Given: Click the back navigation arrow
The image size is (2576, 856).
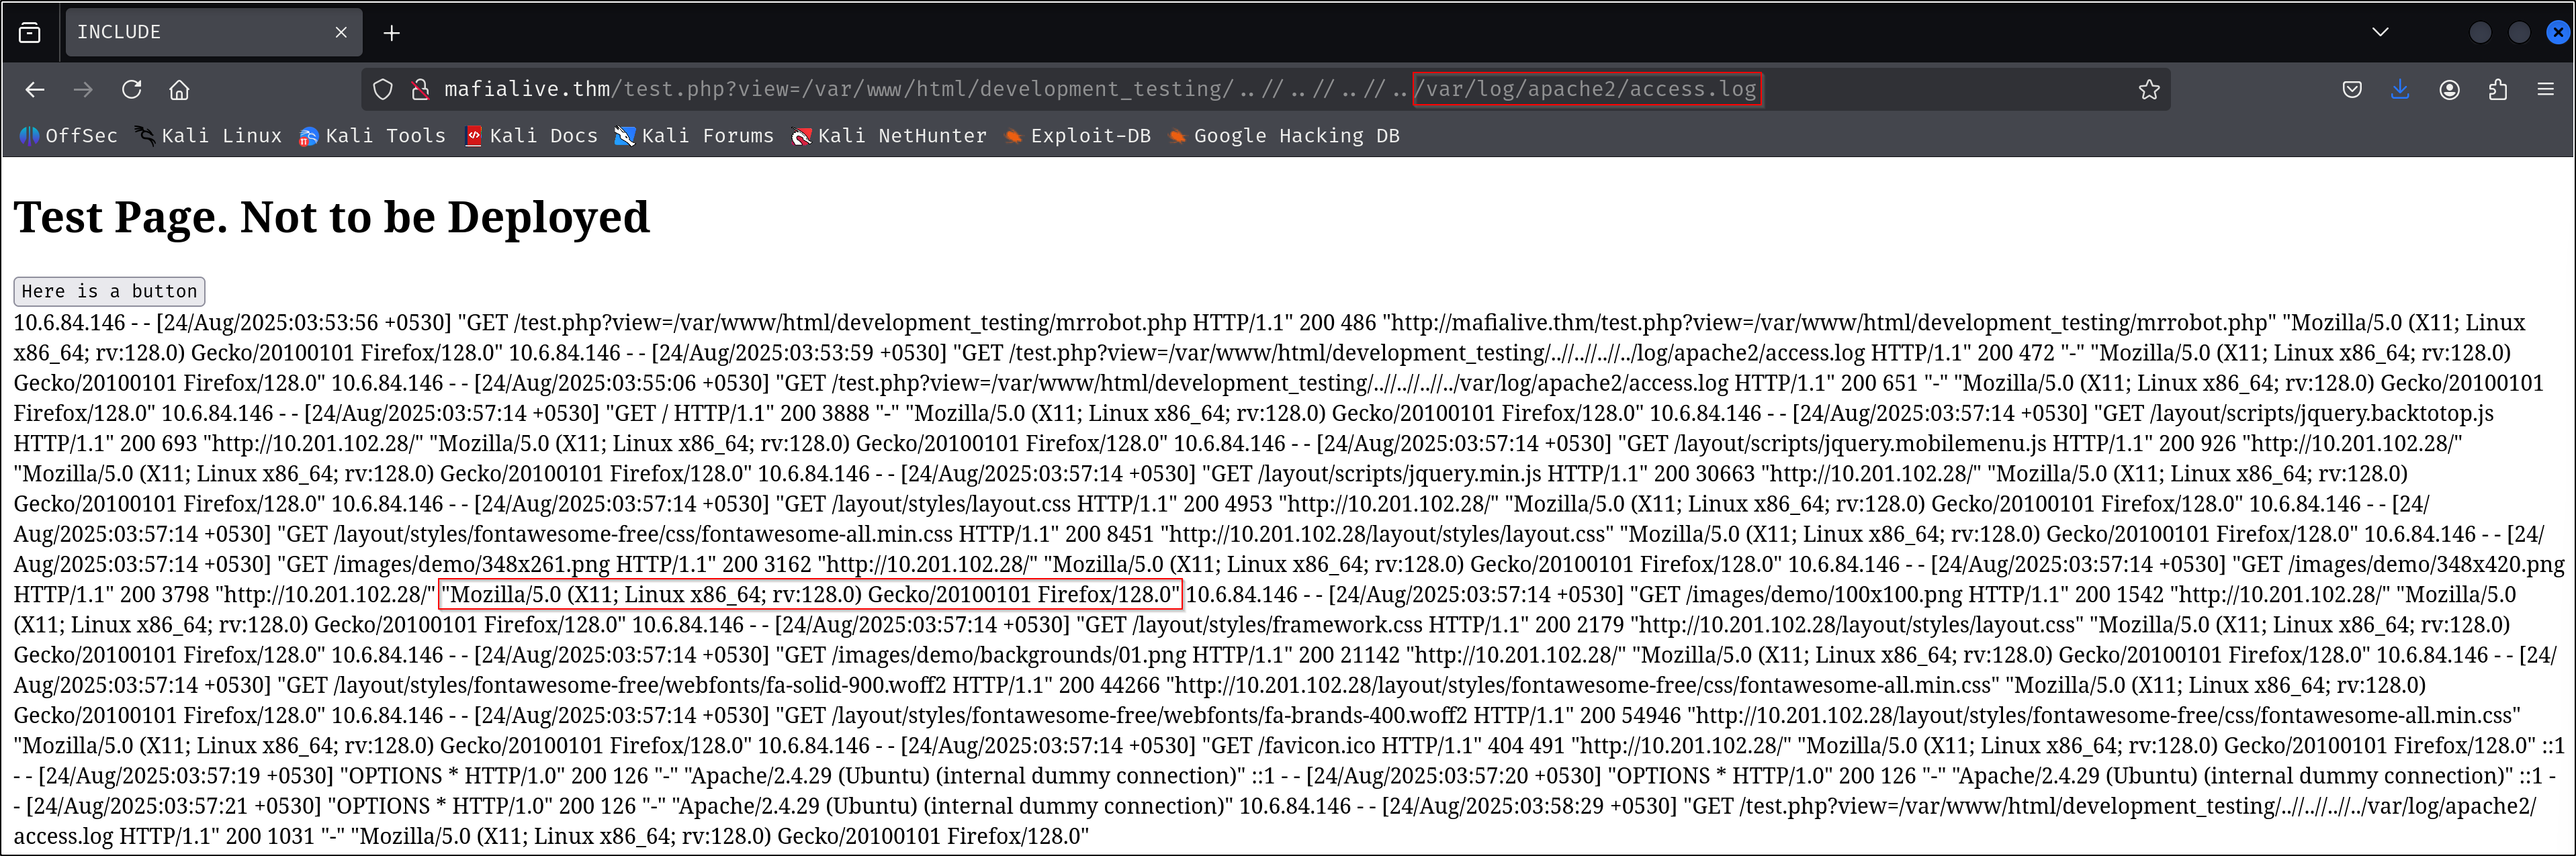Looking at the screenshot, I should tap(35, 90).
